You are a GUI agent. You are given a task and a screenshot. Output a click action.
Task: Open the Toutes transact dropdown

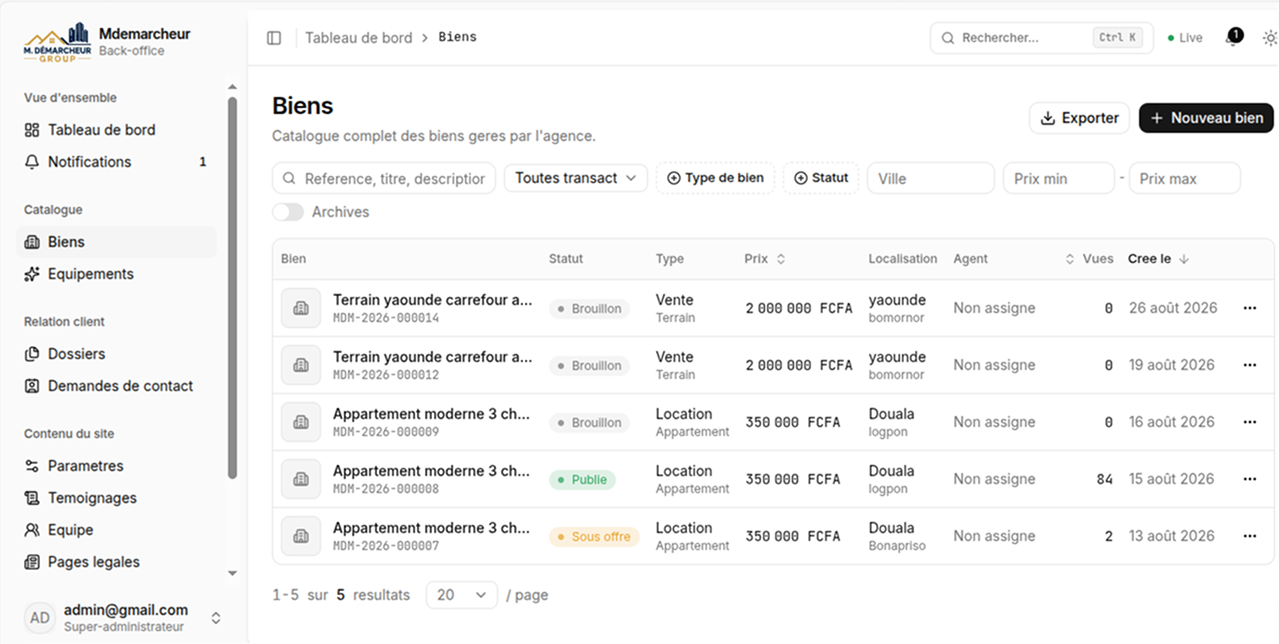pyautogui.click(x=576, y=178)
